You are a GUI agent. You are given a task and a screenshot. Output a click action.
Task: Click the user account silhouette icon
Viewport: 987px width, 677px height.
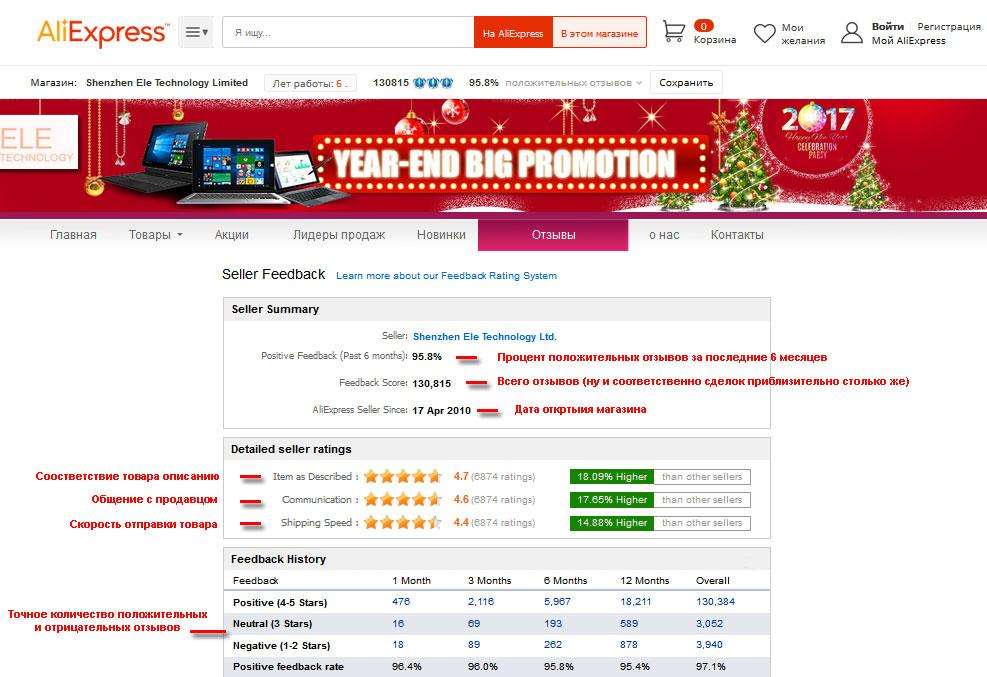pyautogui.click(x=852, y=33)
